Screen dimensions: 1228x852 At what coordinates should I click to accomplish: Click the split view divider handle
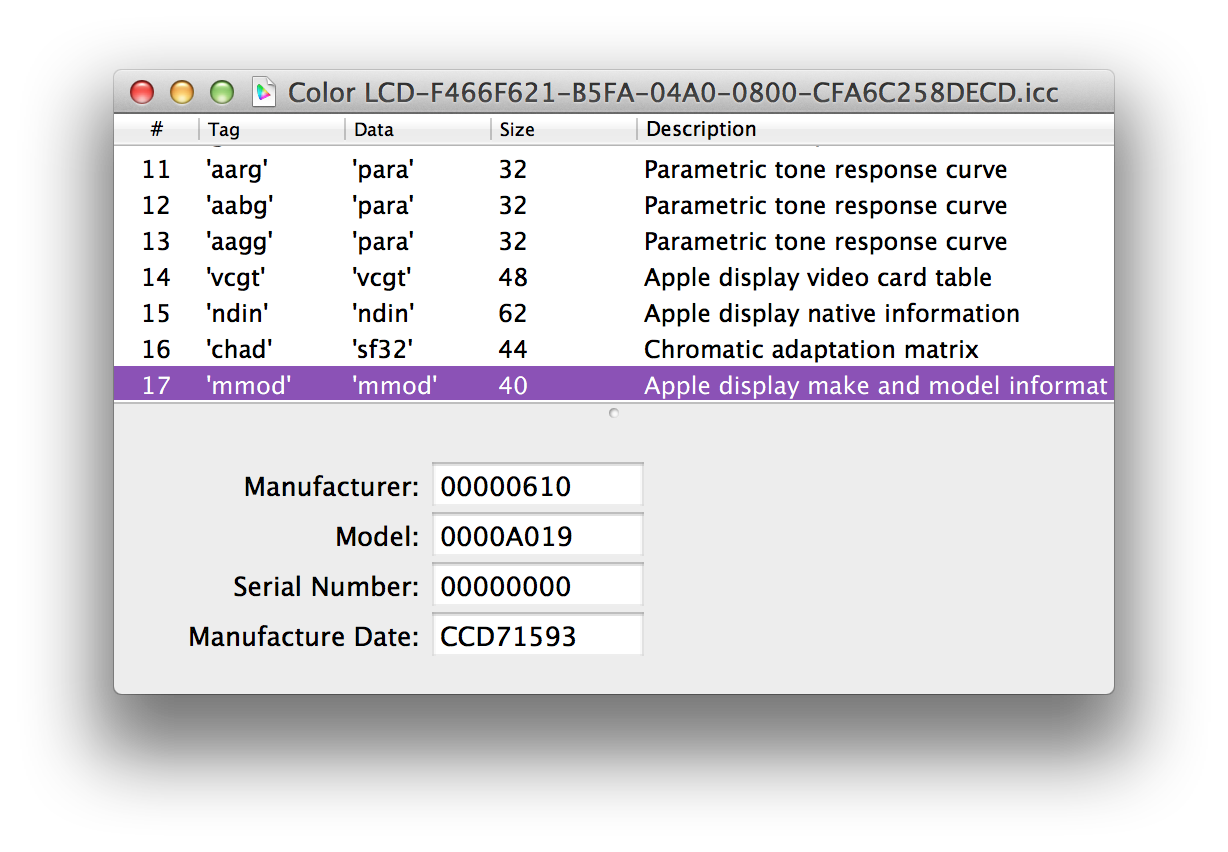614,413
